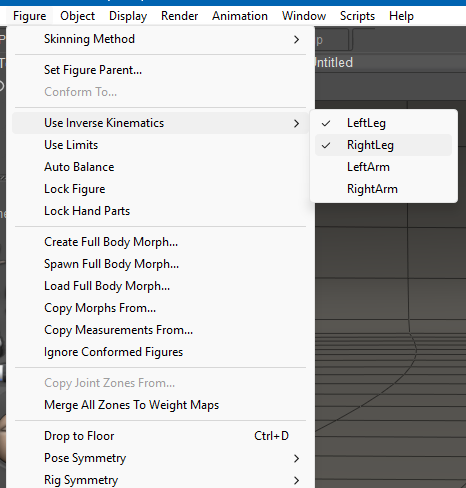The width and height of the screenshot is (466, 488).
Task: Enable inverse kinematics for LeftArm
Action: click(384, 167)
